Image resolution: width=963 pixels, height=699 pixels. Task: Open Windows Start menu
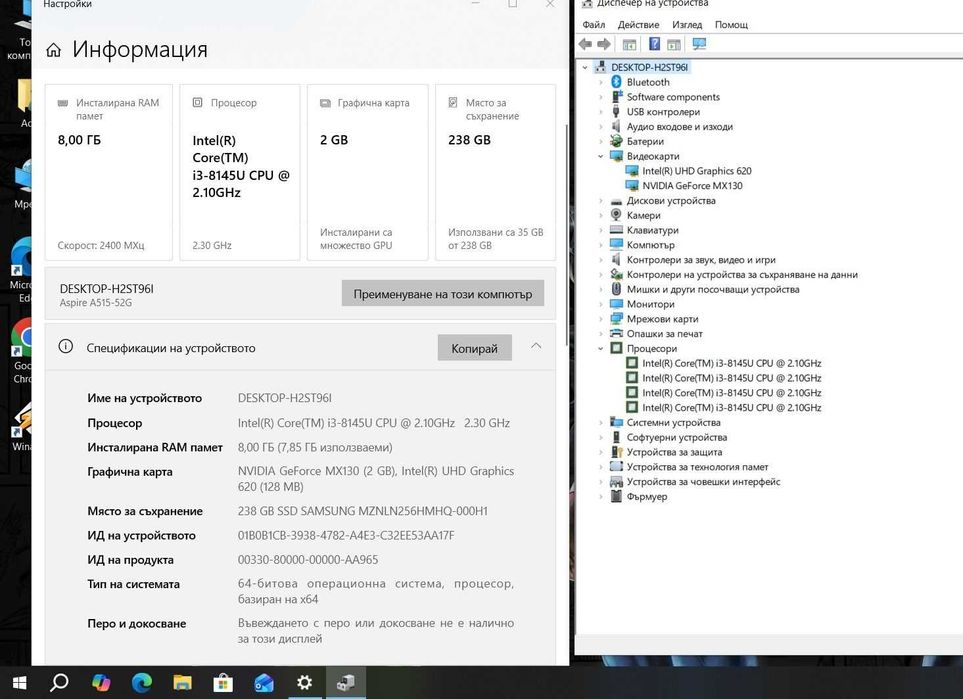(19, 682)
